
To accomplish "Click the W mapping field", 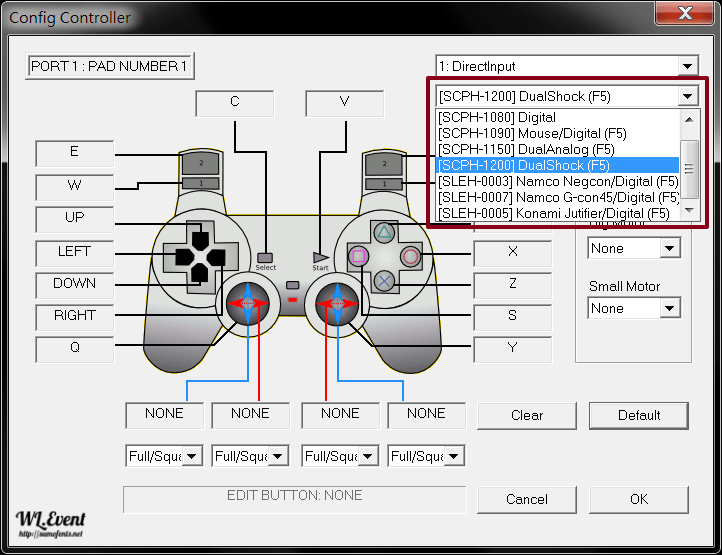I will pos(75,187).
